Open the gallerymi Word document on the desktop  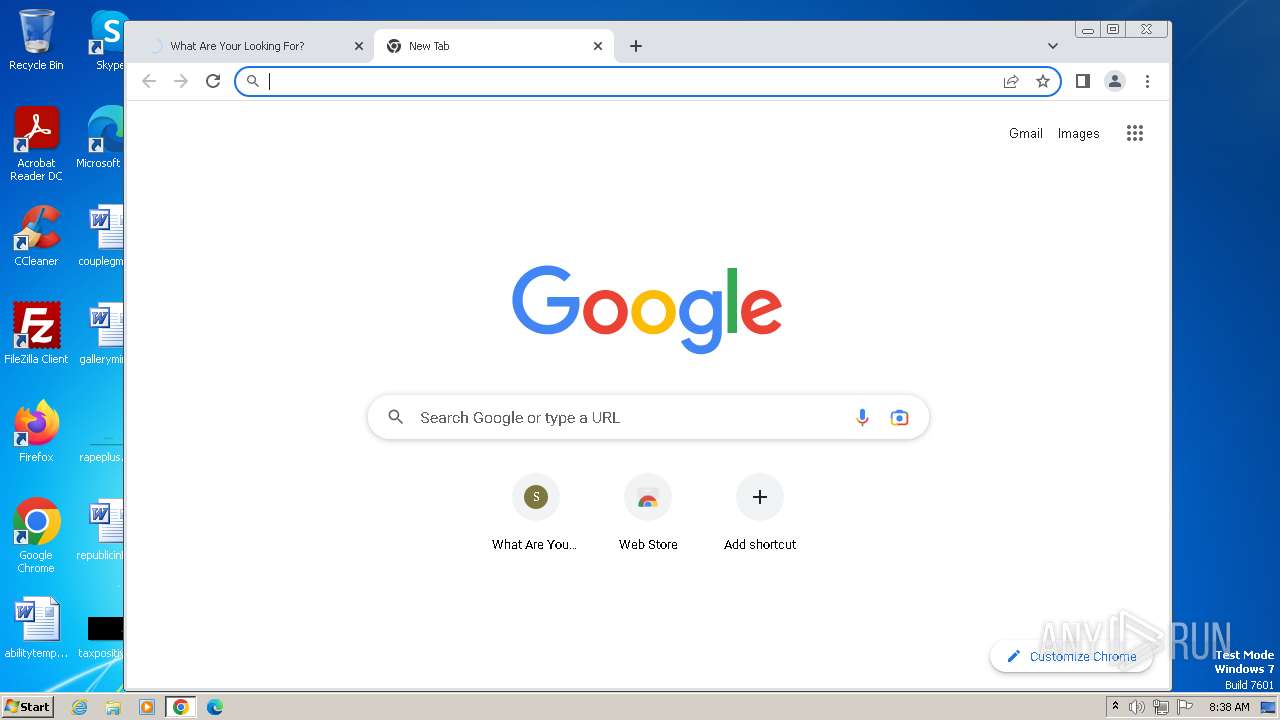(x=103, y=334)
